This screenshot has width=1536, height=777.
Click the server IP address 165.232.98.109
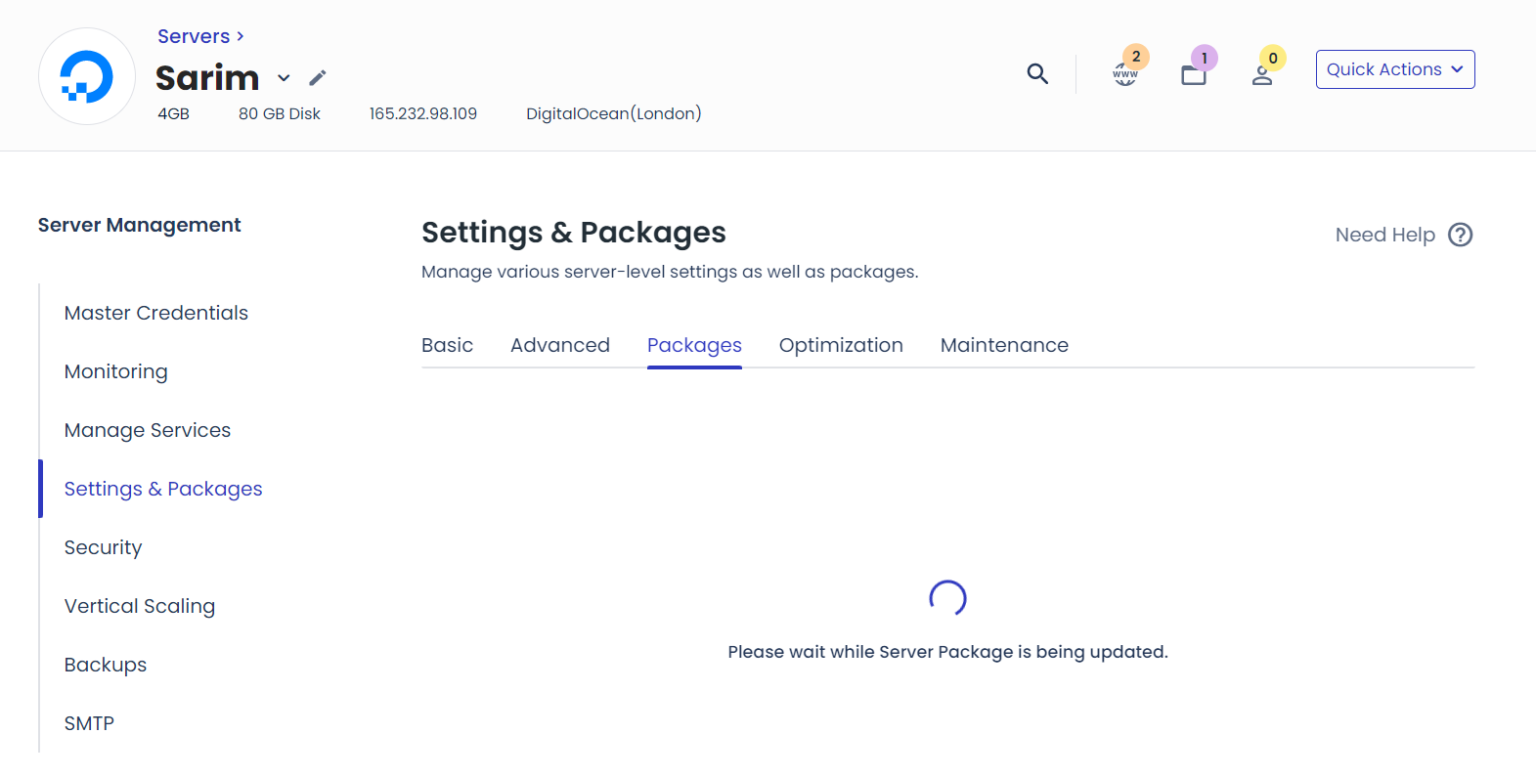click(423, 114)
